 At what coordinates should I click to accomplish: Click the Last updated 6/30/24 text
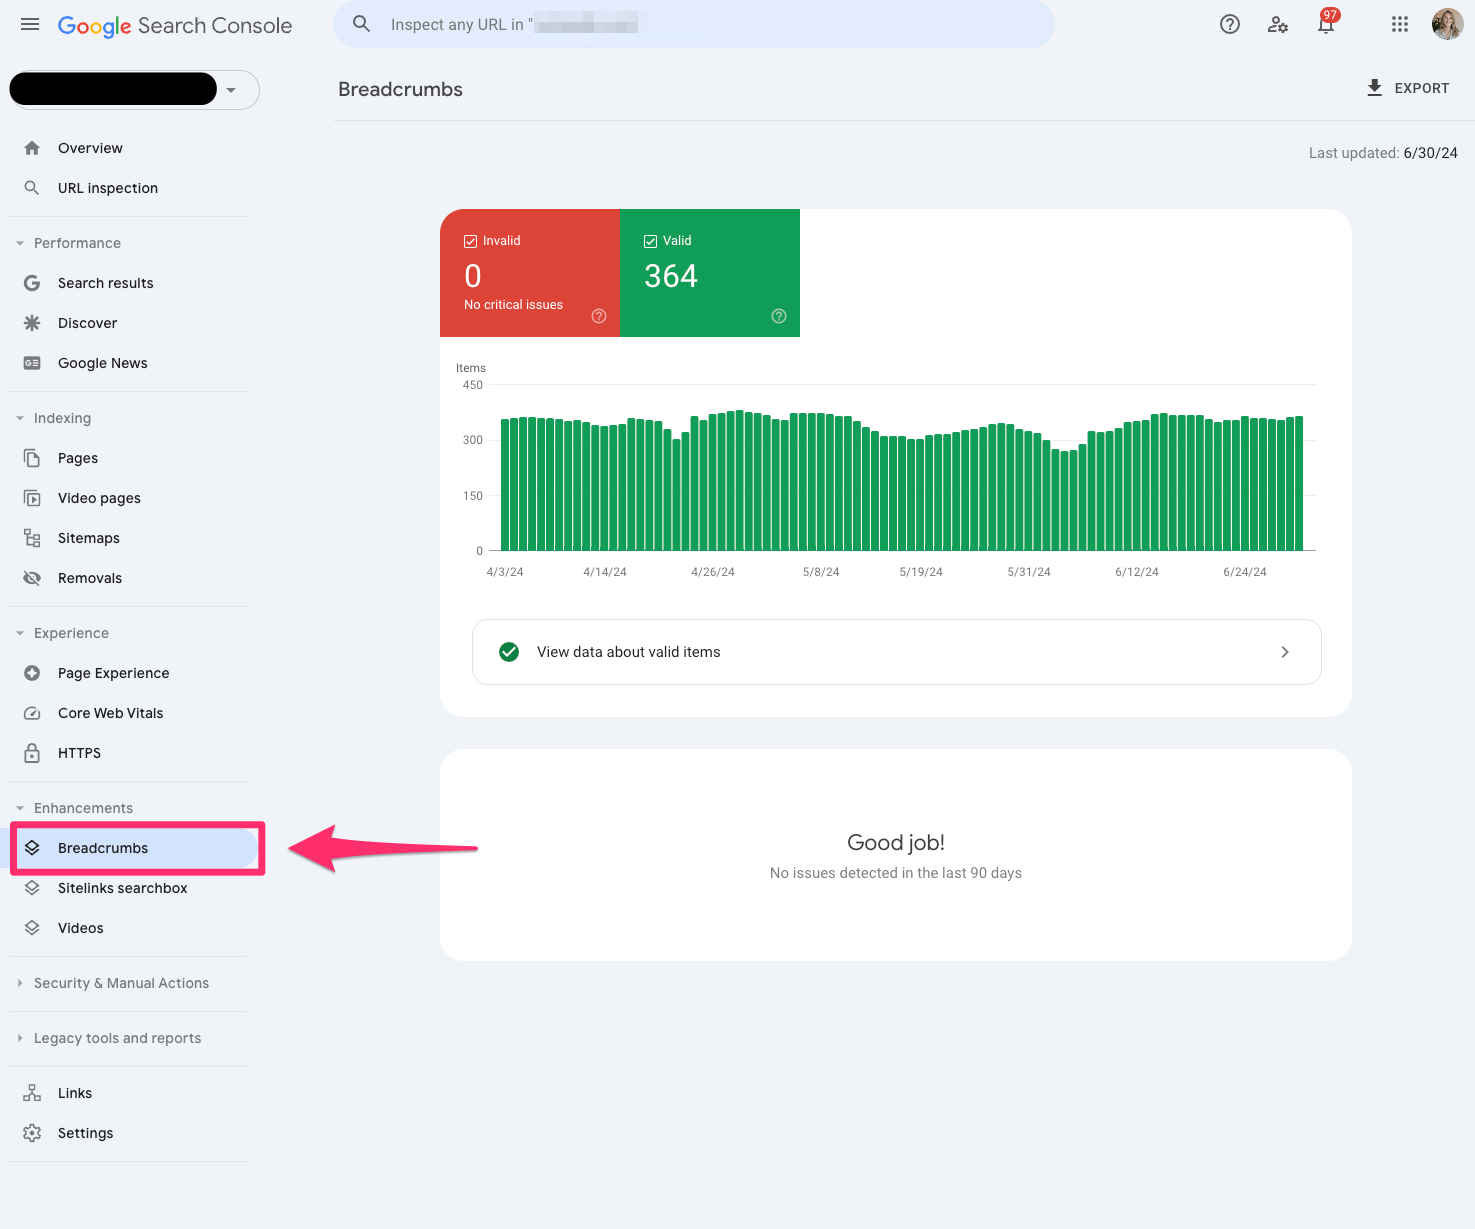click(1383, 153)
